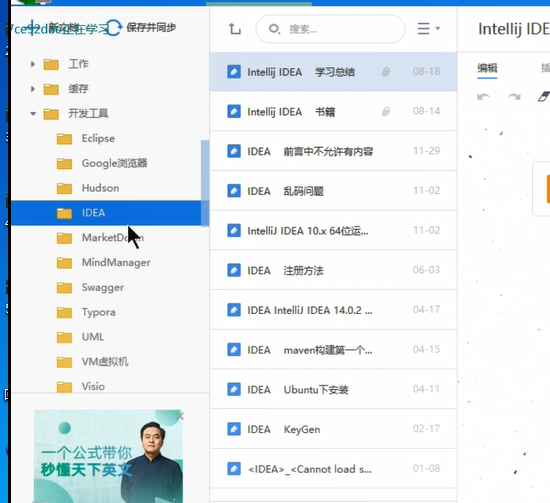Viewport: 550px width, 503px height.
Task: Click note icon beside IDEA KeyGen
Action: pos(234,429)
